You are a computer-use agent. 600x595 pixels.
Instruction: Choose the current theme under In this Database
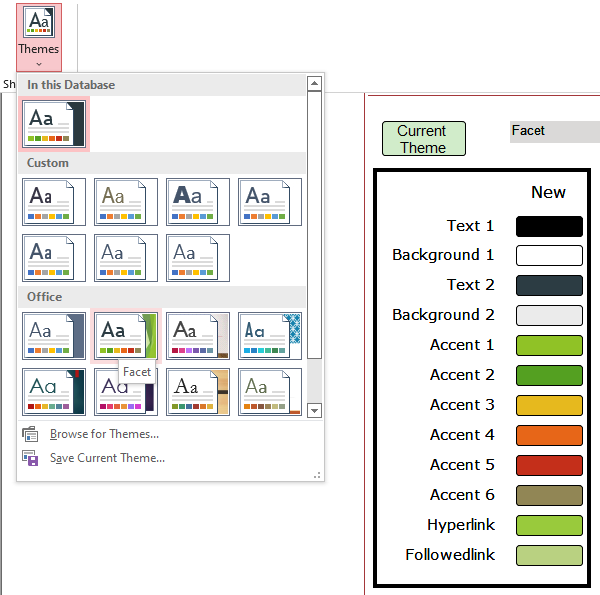pyautogui.click(x=54, y=124)
